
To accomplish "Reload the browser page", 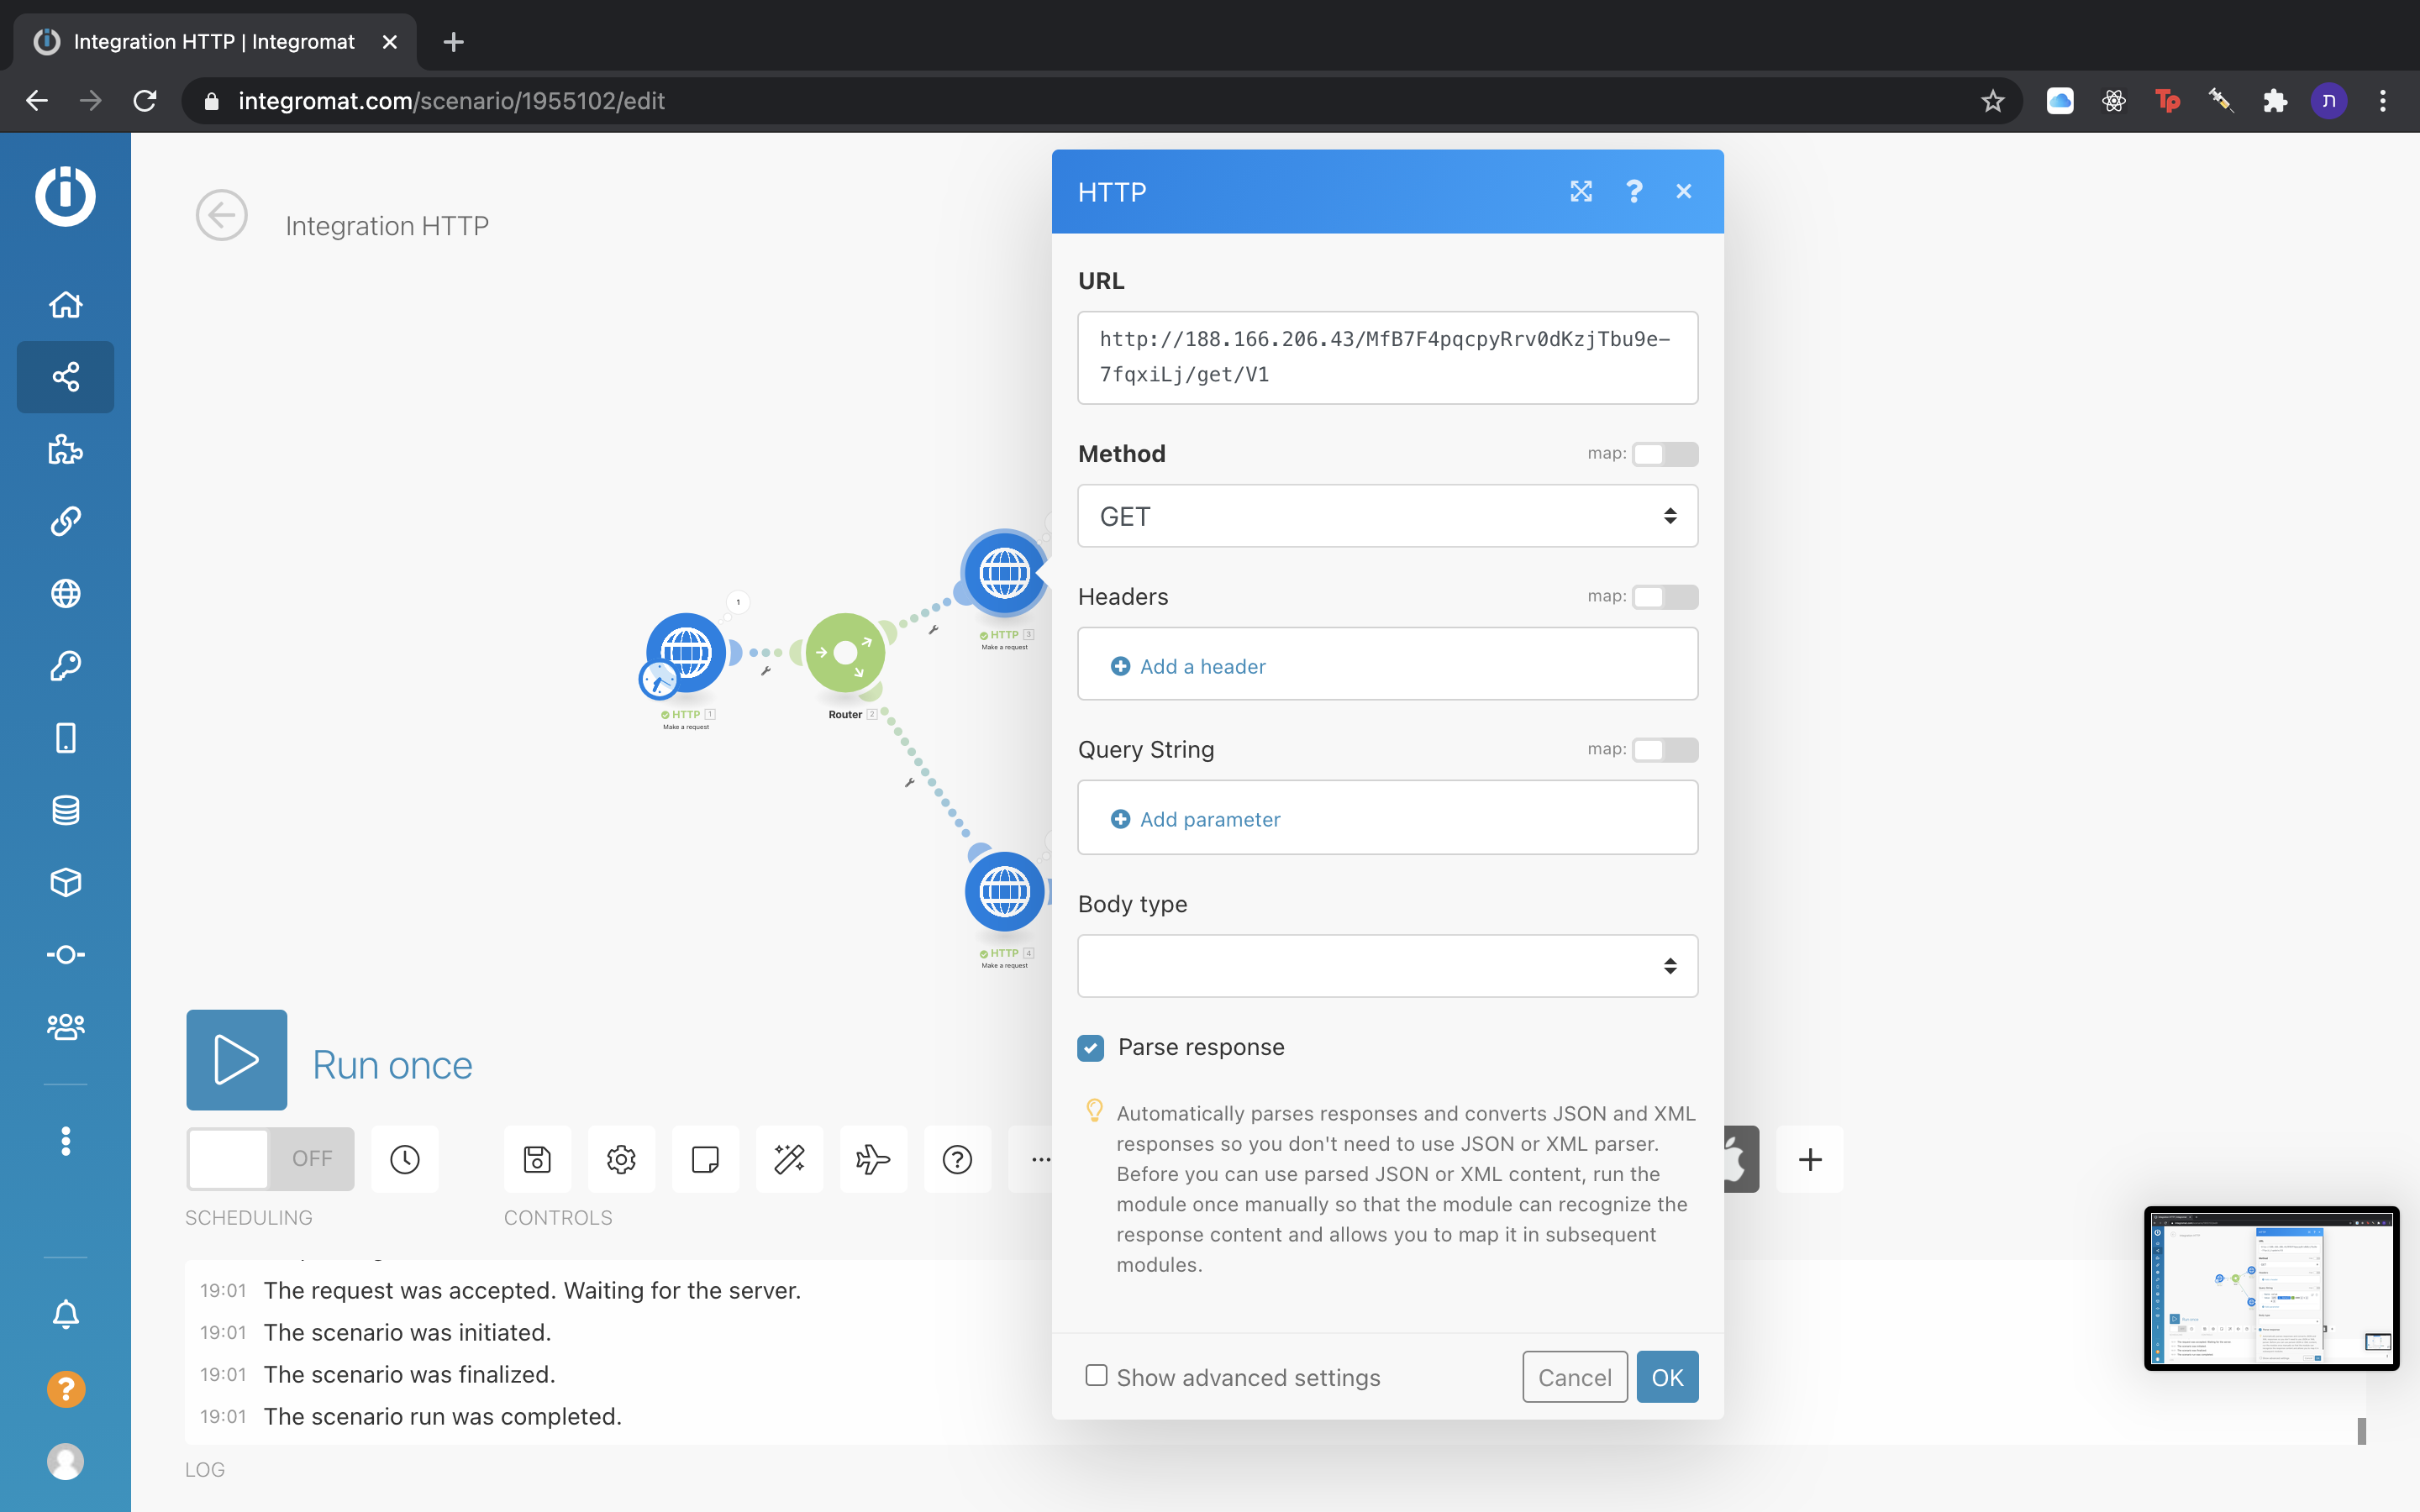I will (145, 101).
